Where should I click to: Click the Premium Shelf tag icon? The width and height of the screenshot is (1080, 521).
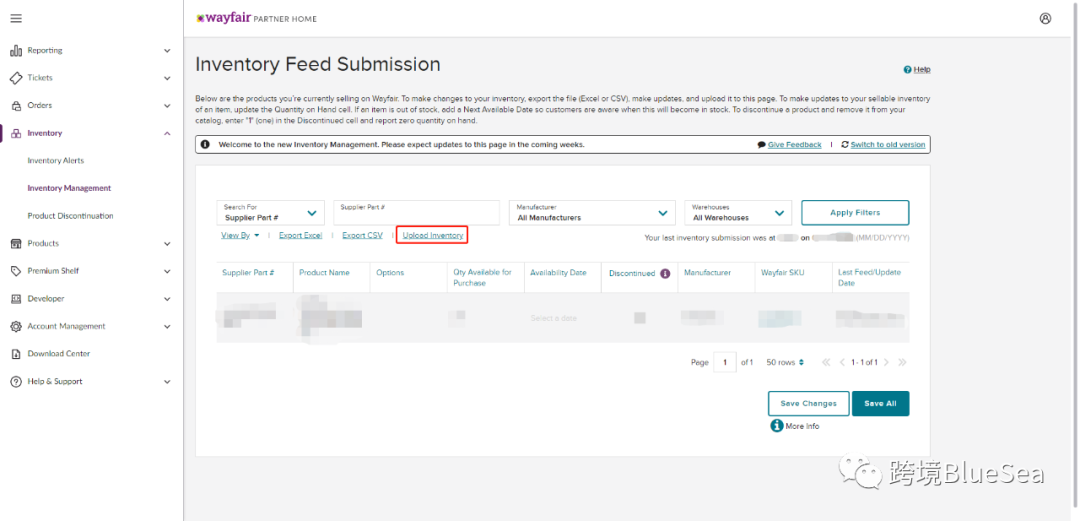[x=16, y=271]
